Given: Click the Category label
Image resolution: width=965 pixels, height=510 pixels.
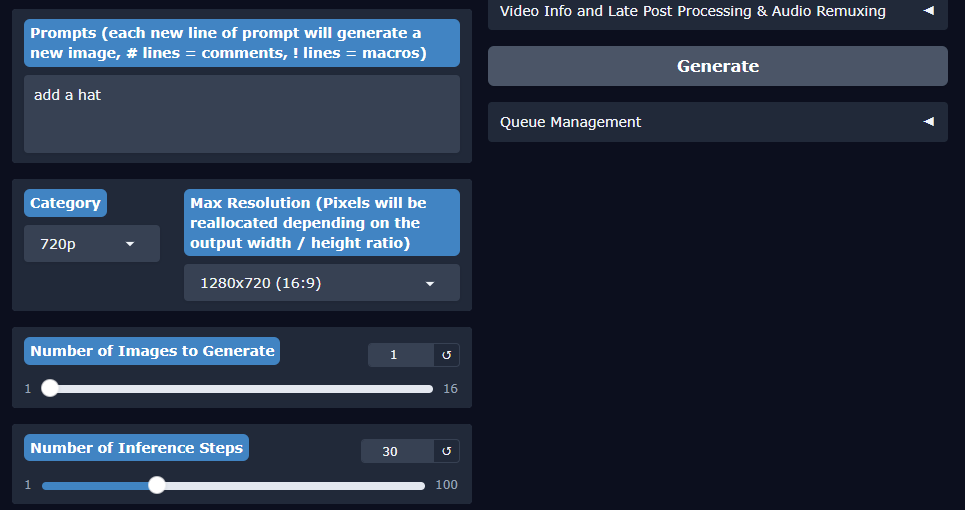Looking at the screenshot, I should pos(65,203).
